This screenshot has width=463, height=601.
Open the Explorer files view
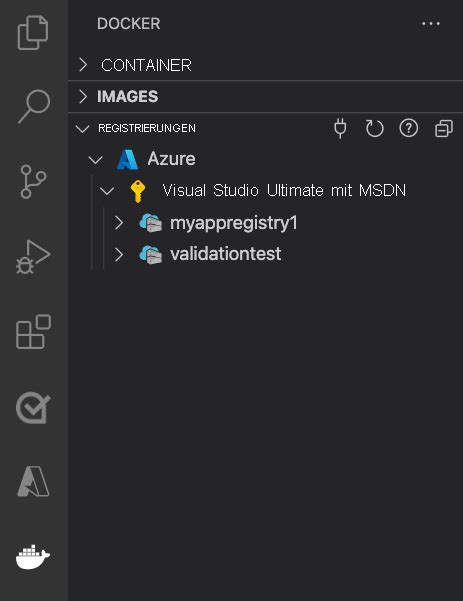33,33
